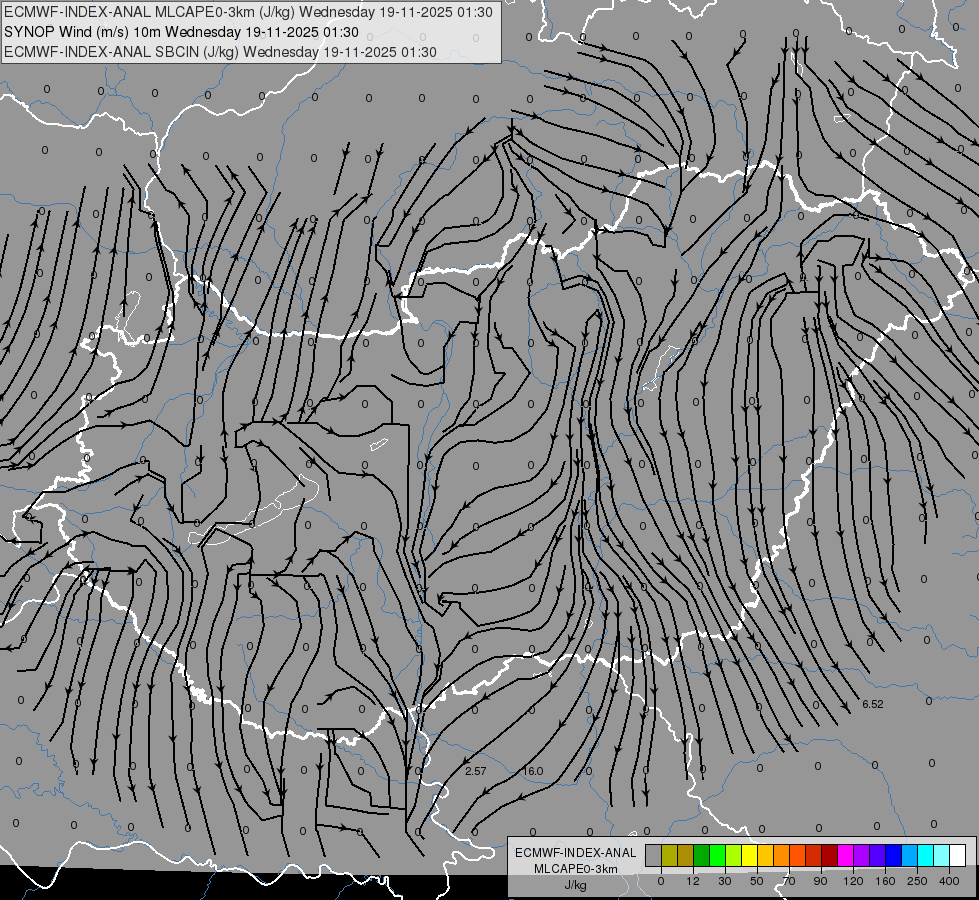Click the SBCIN title line
Image resolution: width=979 pixels, height=900 pixels.
pos(220,52)
